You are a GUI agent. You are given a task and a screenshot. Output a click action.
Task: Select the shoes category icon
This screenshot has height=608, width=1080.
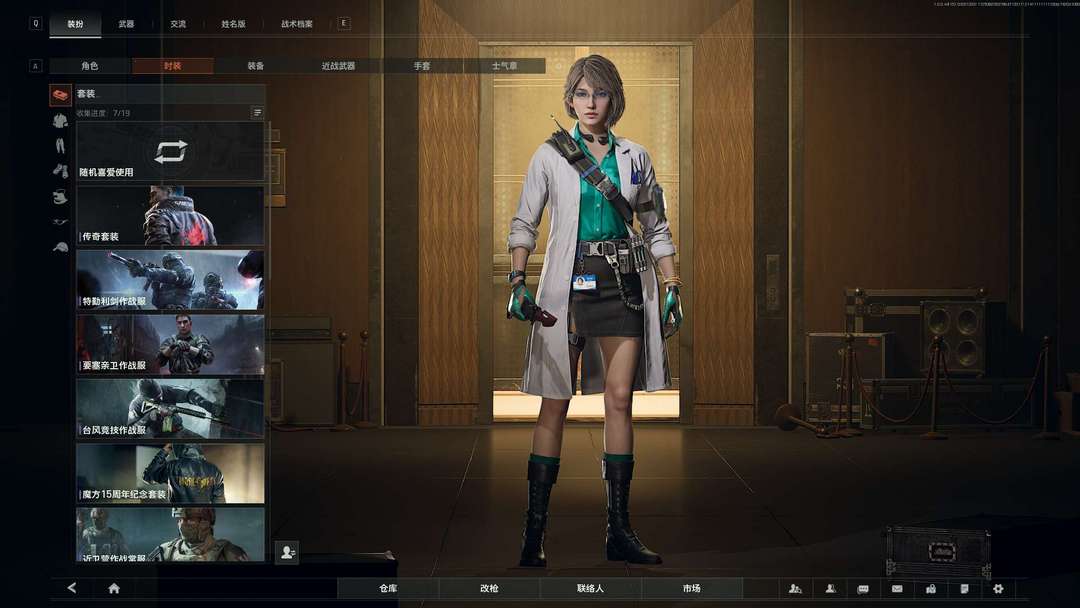point(61,171)
